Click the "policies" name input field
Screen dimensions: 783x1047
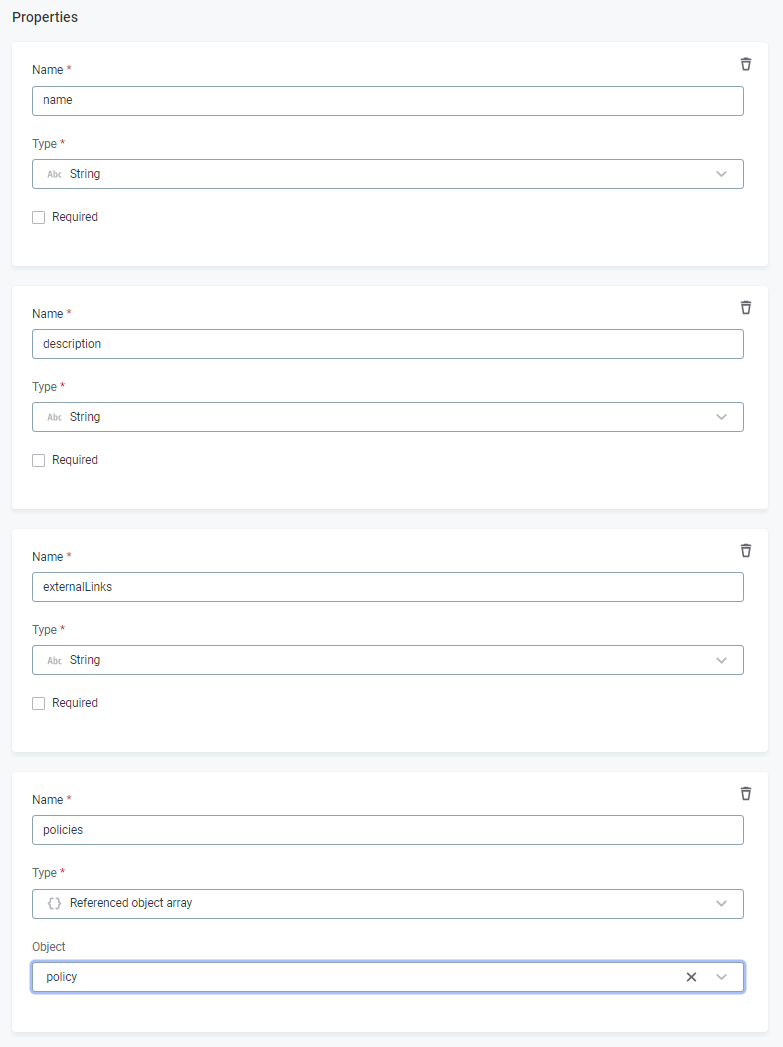pos(388,830)
